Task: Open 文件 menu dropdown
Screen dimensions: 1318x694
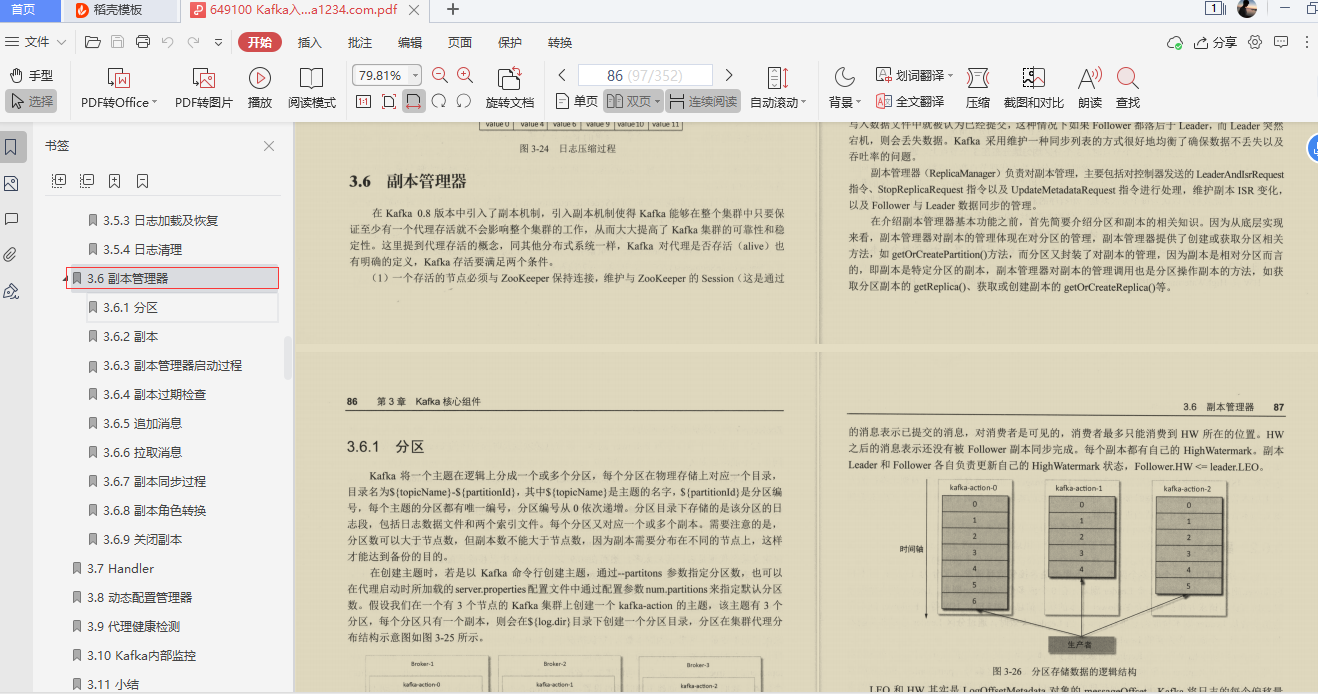Action: click(37, 42)
